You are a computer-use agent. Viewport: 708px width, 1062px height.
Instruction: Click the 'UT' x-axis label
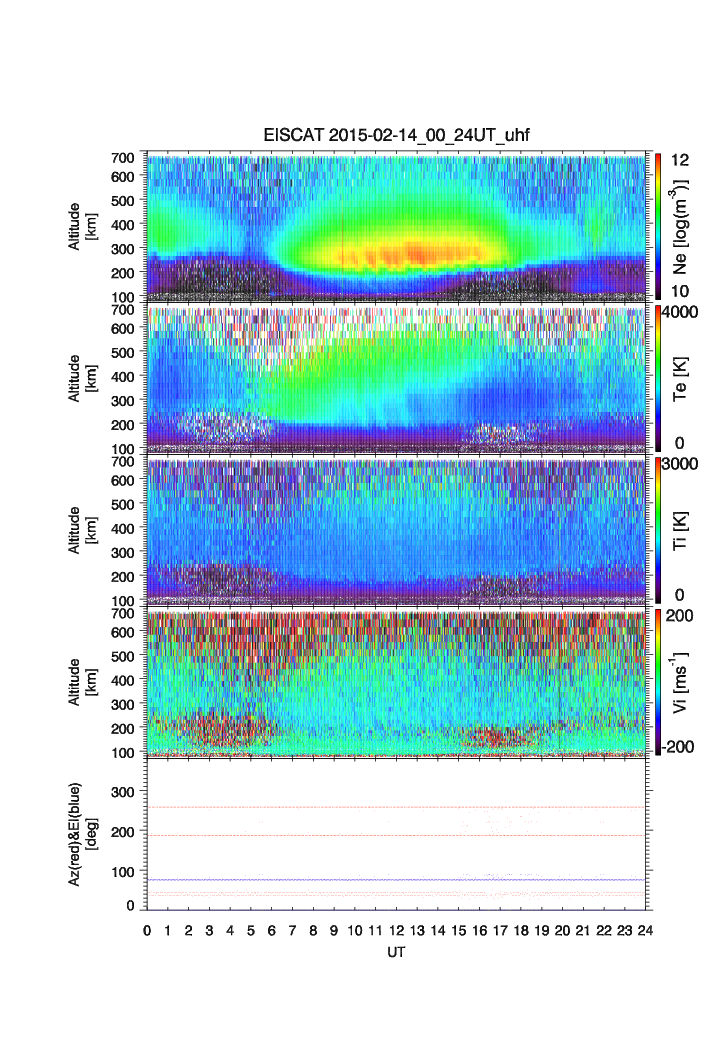click(x=396, y=952)
